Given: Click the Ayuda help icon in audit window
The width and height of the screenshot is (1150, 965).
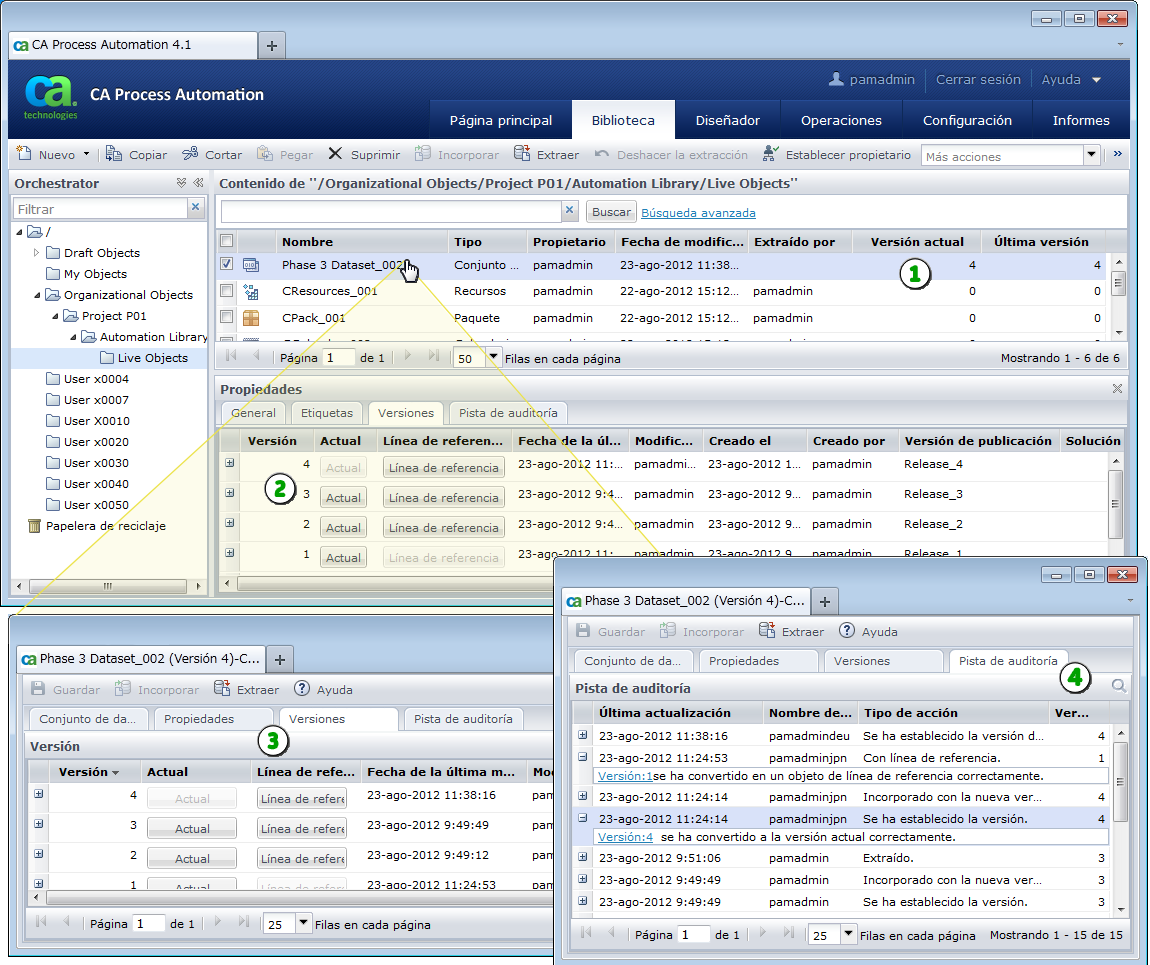Looking at the screenshot, I should click(846, 631).
